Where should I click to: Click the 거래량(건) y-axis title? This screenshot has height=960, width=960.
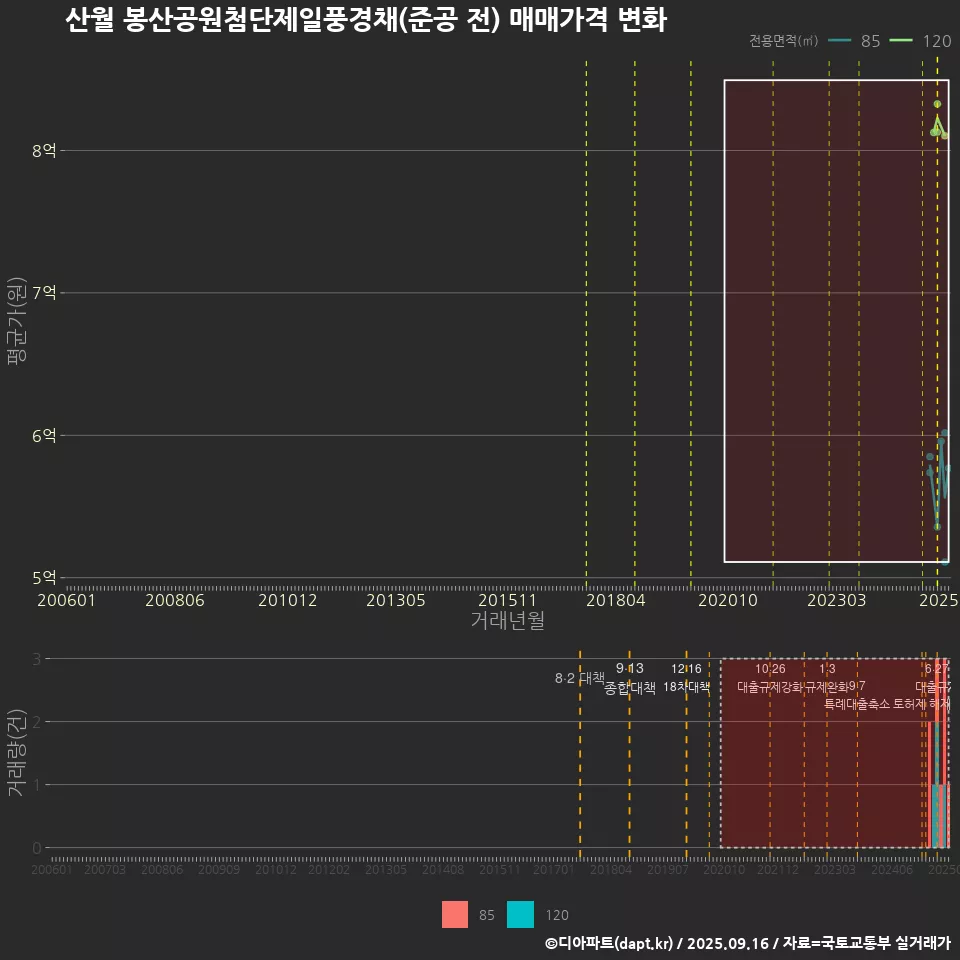[15, 752]
